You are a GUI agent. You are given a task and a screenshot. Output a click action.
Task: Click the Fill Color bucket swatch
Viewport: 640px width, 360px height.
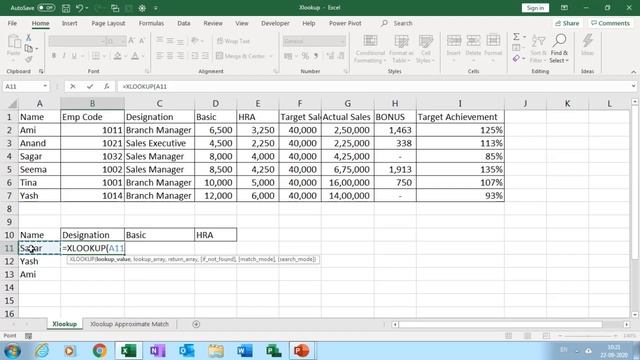click(x=118, y=56)
